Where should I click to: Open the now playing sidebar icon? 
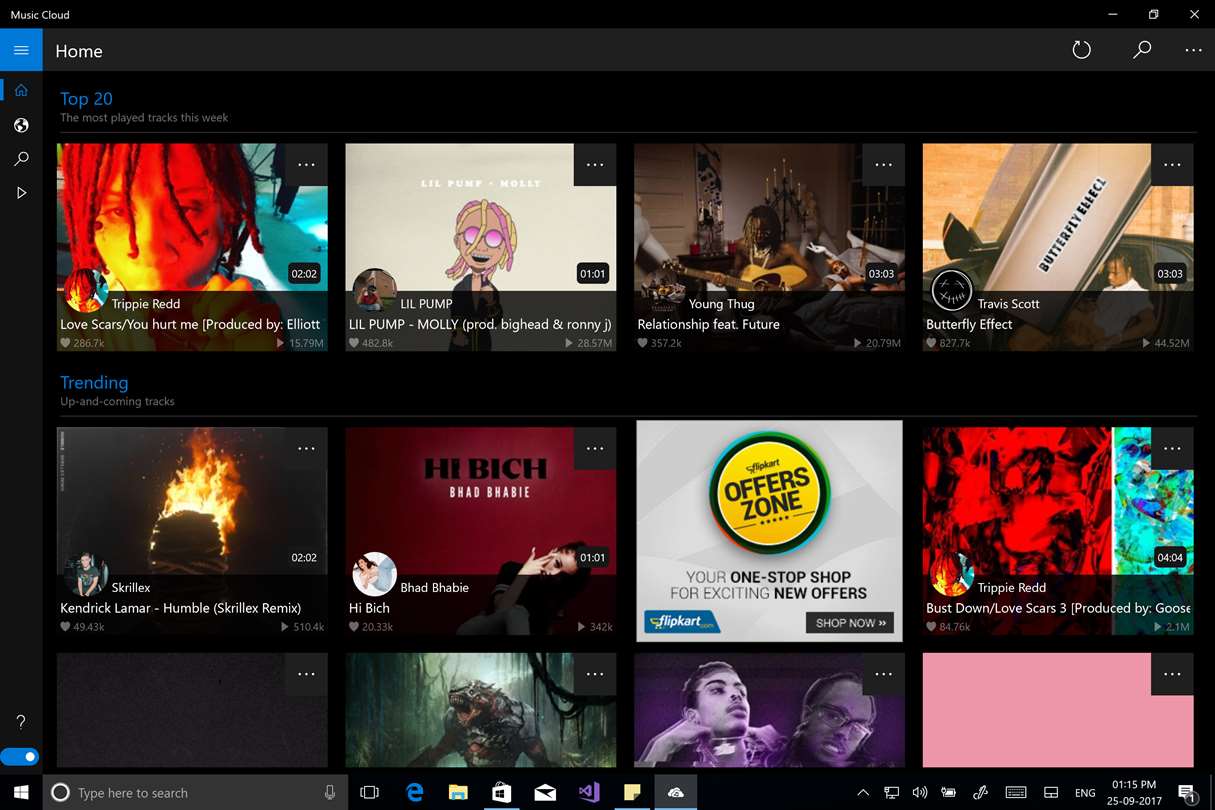[21, 193]
